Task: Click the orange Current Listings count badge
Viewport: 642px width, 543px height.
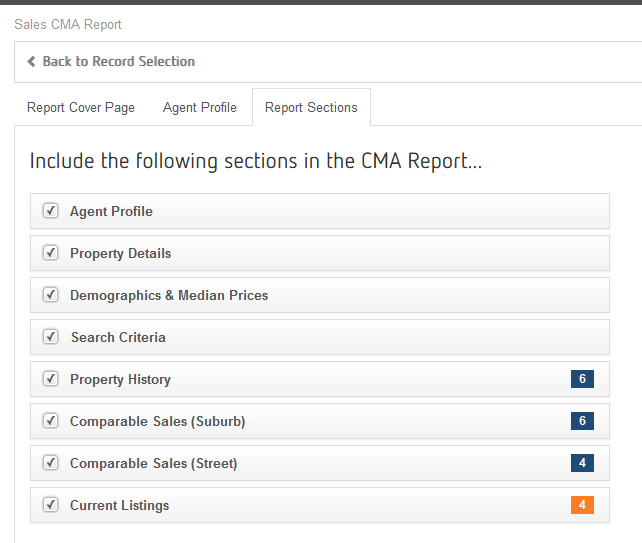Action: coord(582,505)
